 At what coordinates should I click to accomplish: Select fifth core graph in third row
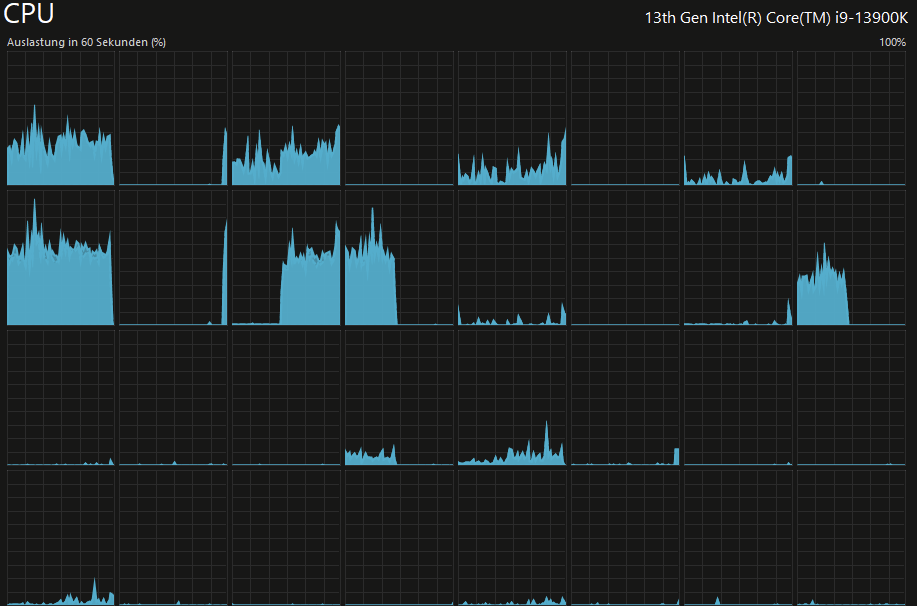point(512,398)
